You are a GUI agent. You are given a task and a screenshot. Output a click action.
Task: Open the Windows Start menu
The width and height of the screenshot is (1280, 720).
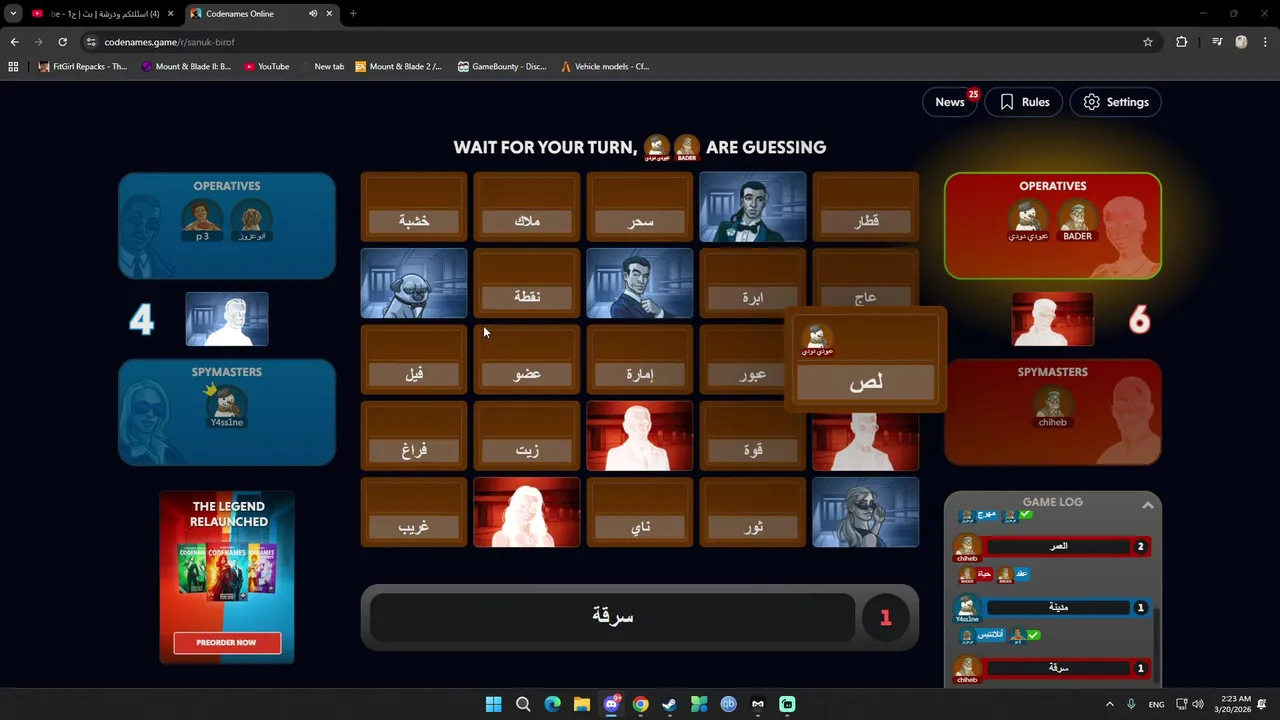(494, 704)
